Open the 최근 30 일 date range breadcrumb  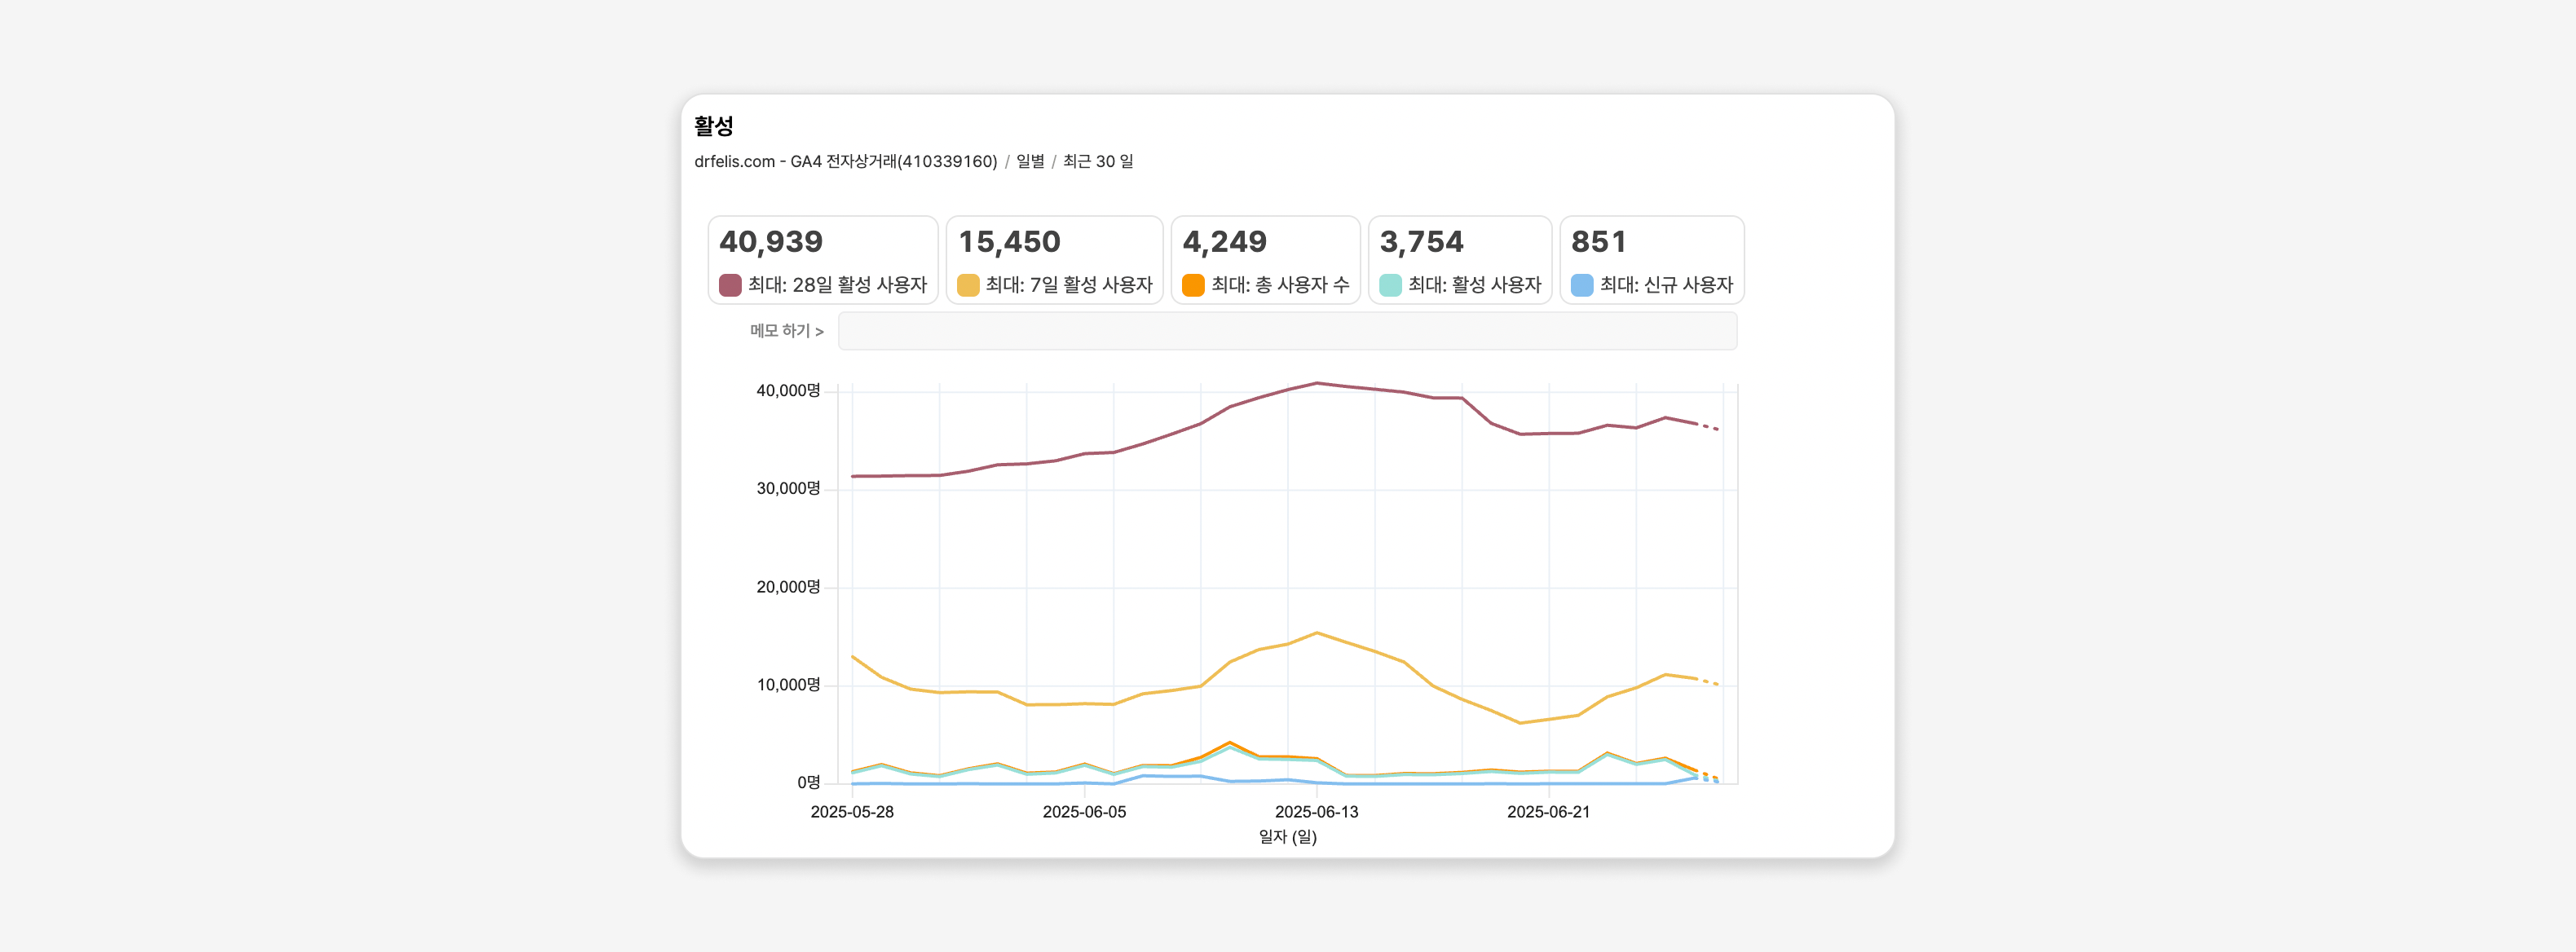(1097, 161)
